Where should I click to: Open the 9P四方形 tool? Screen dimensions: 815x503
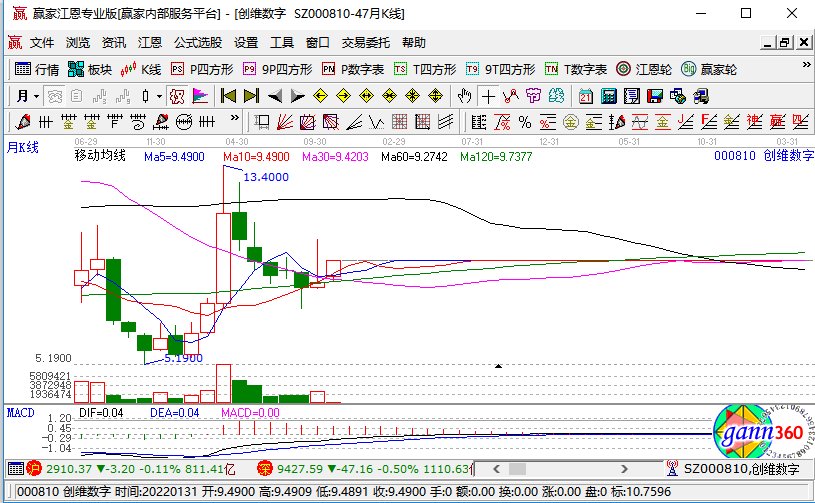(278, 69)
